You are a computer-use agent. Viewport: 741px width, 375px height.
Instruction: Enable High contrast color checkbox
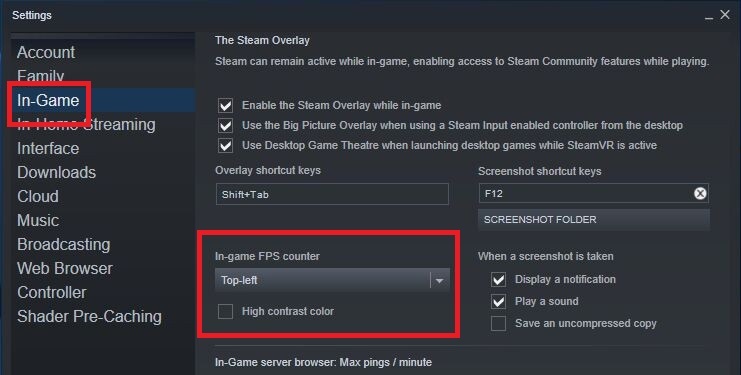point(225,311)
